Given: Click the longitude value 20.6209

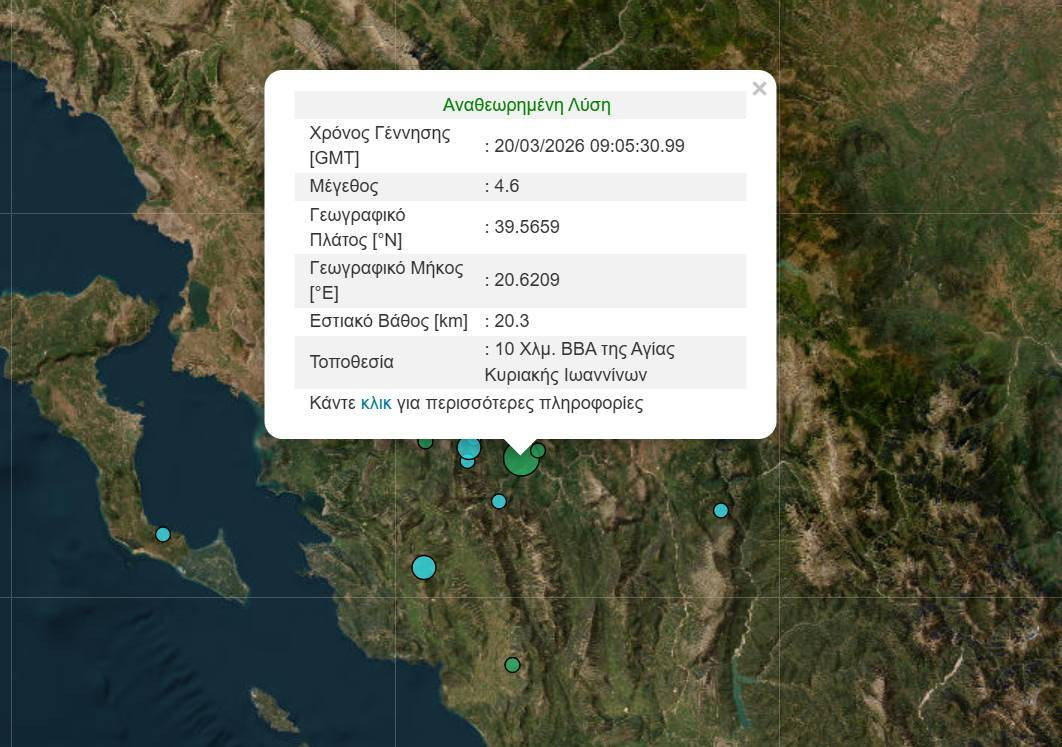Looking at the screenshot, I should click(x=526, y=280).
